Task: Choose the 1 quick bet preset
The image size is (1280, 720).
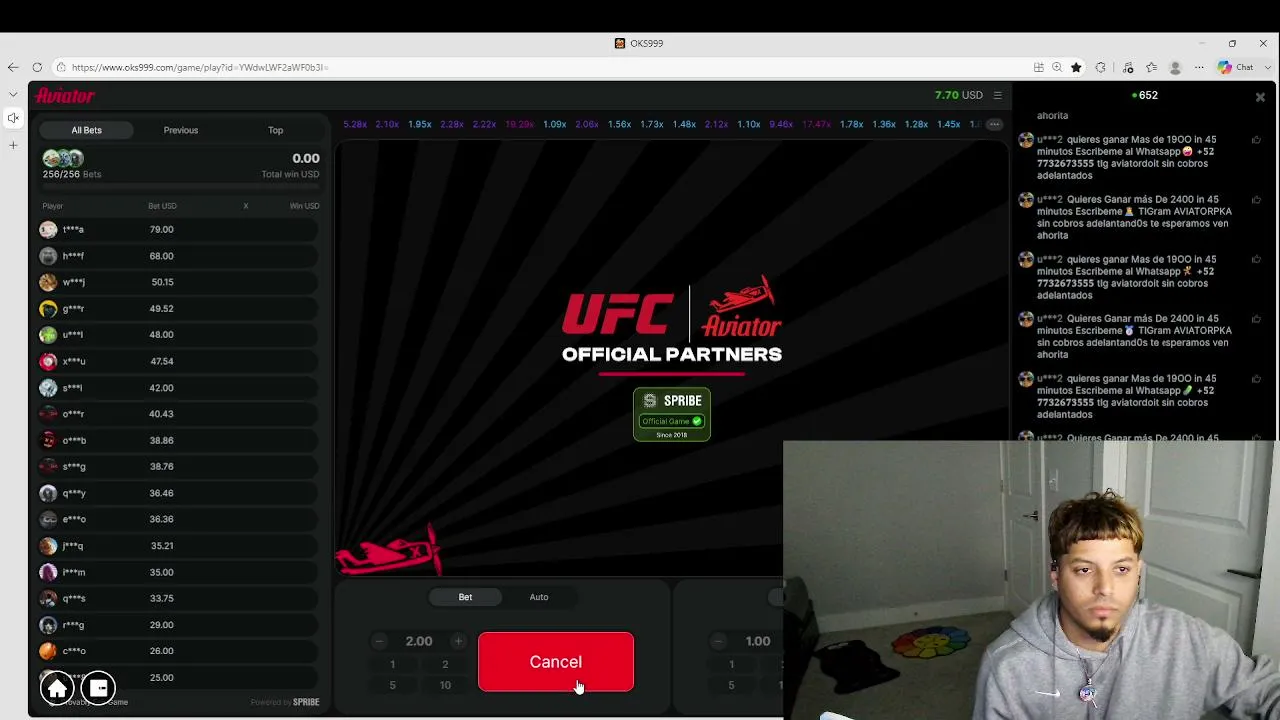Action: (392, 664)
